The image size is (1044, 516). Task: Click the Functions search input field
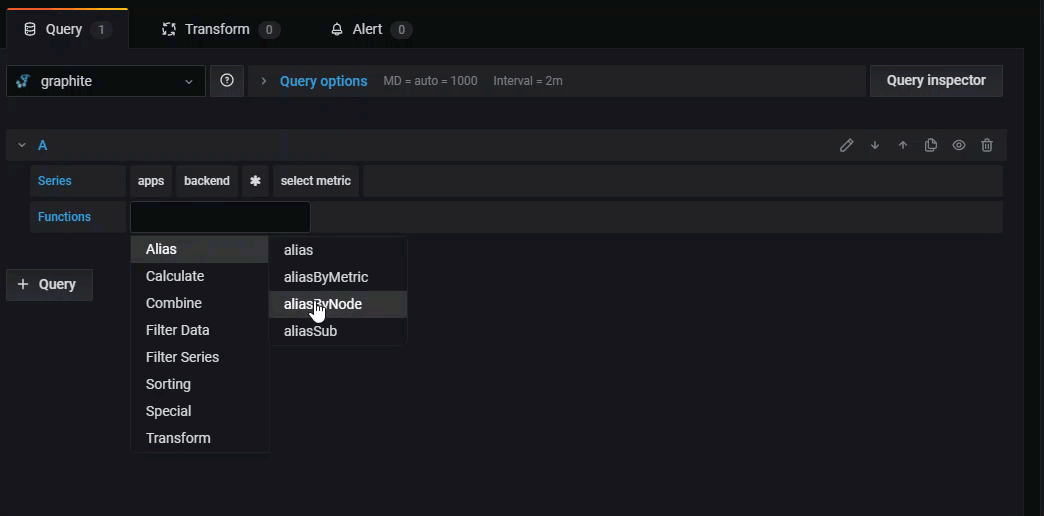(220, 217)
